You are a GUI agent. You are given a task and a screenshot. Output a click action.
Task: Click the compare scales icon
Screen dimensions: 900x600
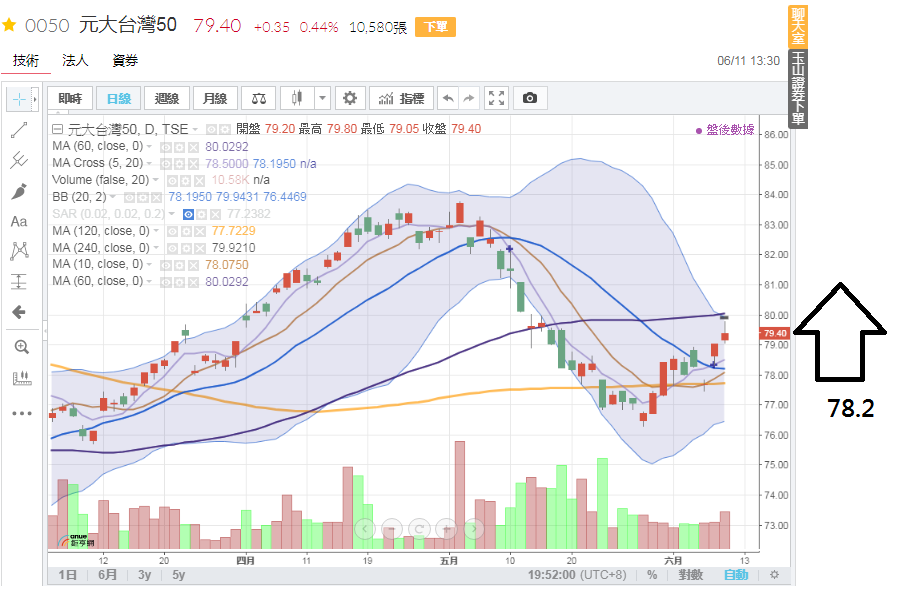click(x=260, y=98)
